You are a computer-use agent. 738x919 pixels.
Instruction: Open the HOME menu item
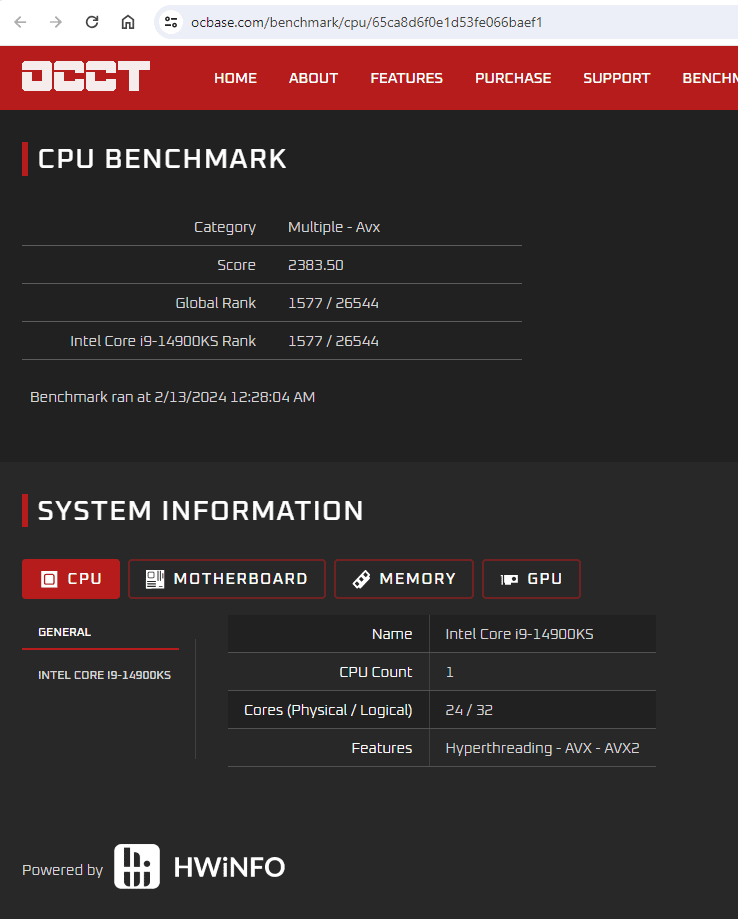[x=235, y=78]
